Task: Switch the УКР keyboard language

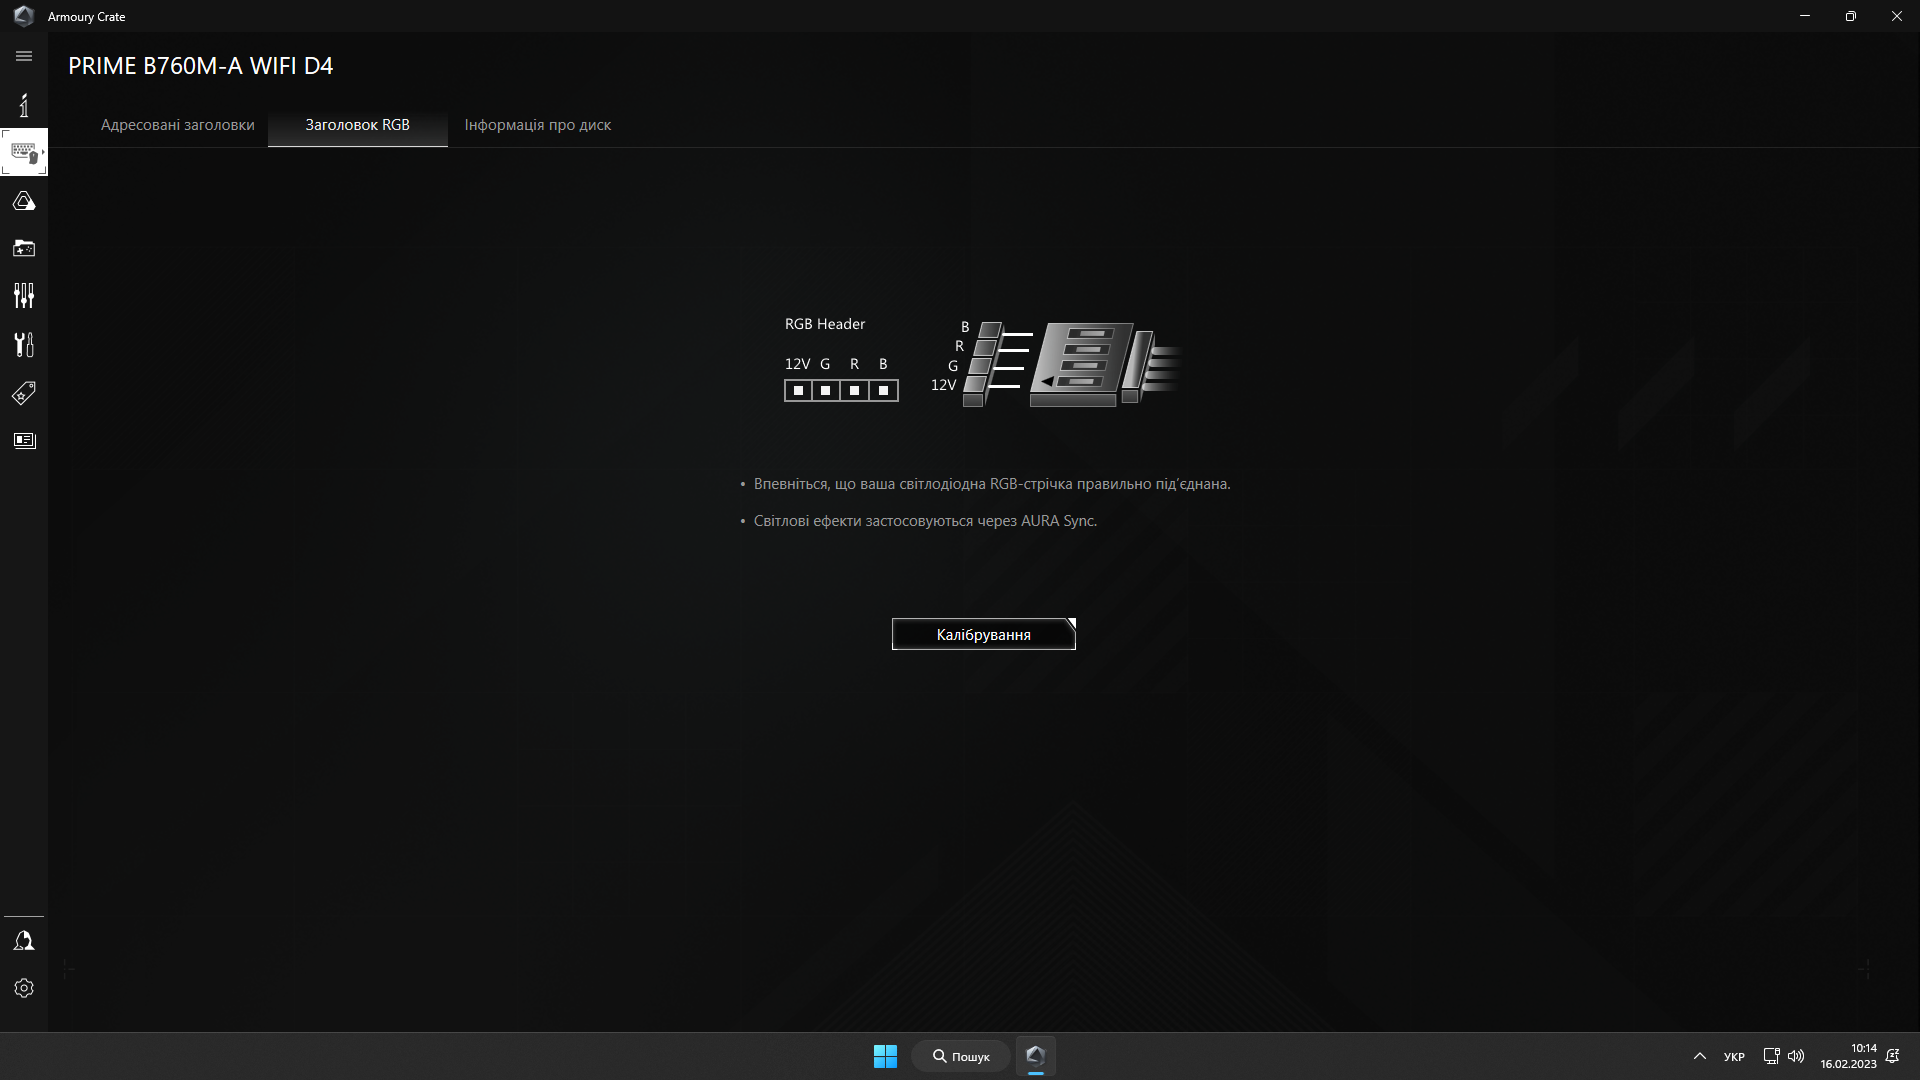Action: coord(1734,1057)
